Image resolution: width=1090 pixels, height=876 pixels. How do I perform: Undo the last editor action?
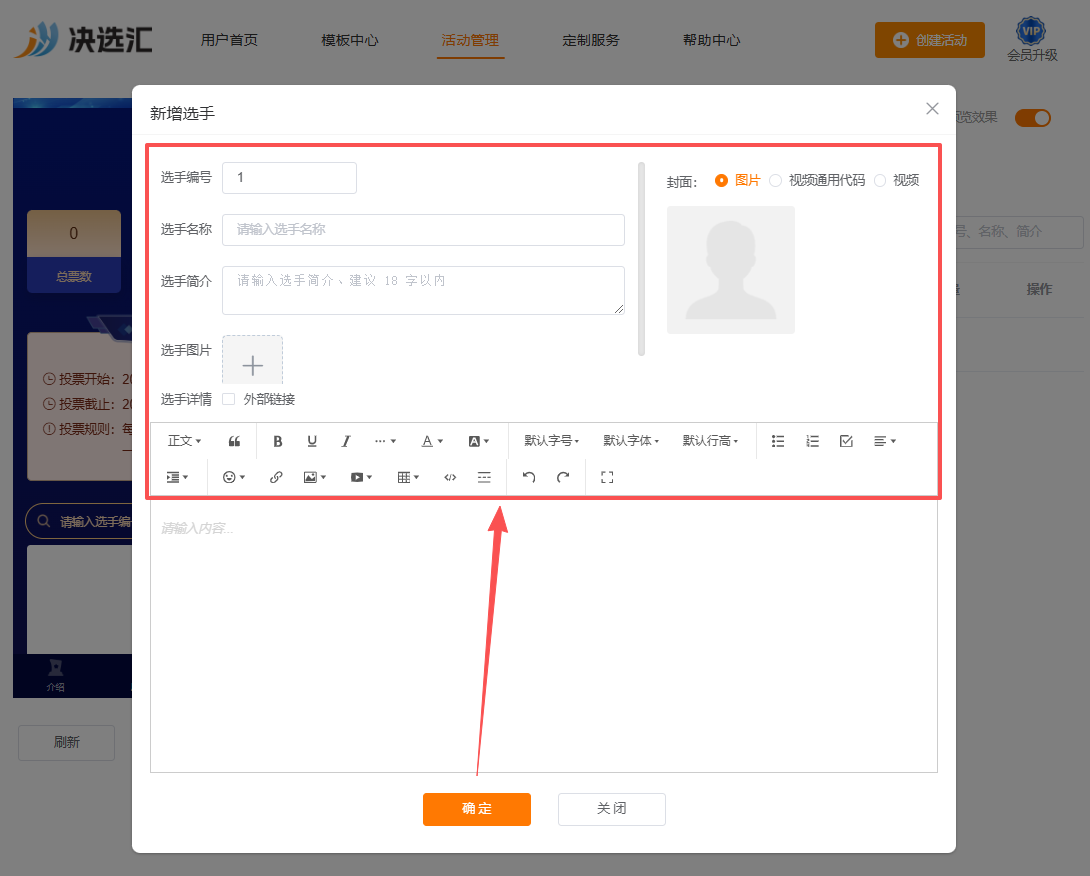[529, 477]
